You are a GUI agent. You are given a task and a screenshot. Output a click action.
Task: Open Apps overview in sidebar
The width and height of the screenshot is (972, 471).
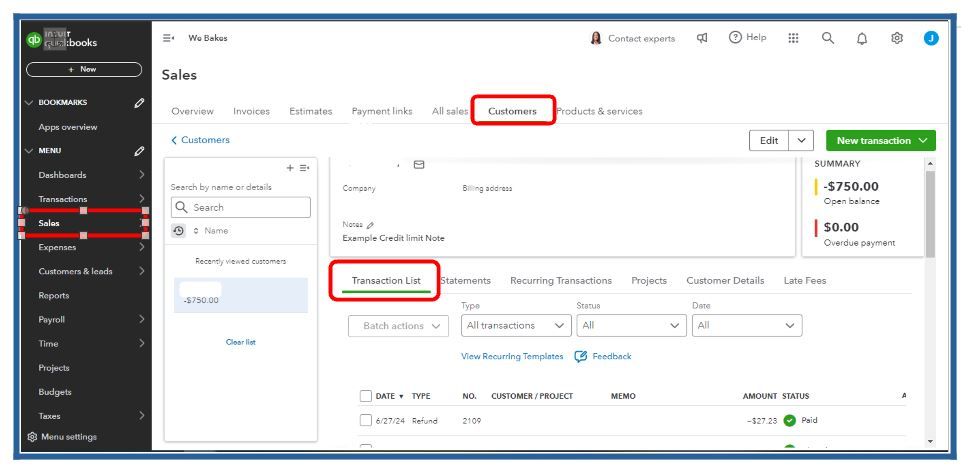[x=68, y=127]
